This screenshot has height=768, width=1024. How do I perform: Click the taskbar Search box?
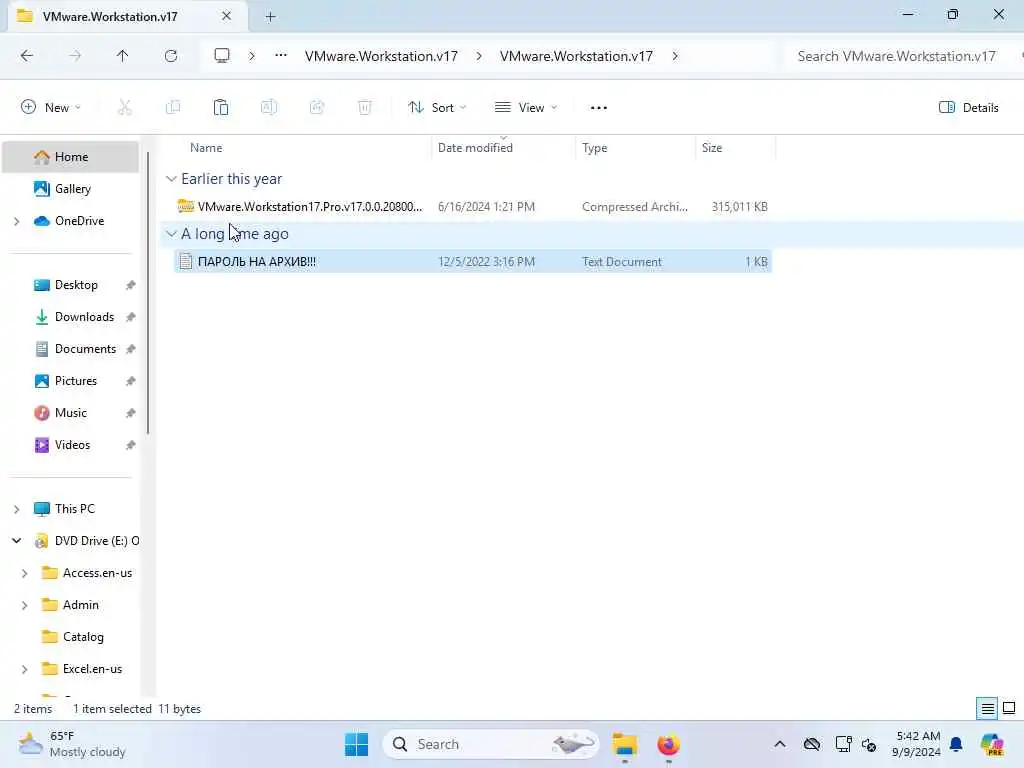click(490, 744)
